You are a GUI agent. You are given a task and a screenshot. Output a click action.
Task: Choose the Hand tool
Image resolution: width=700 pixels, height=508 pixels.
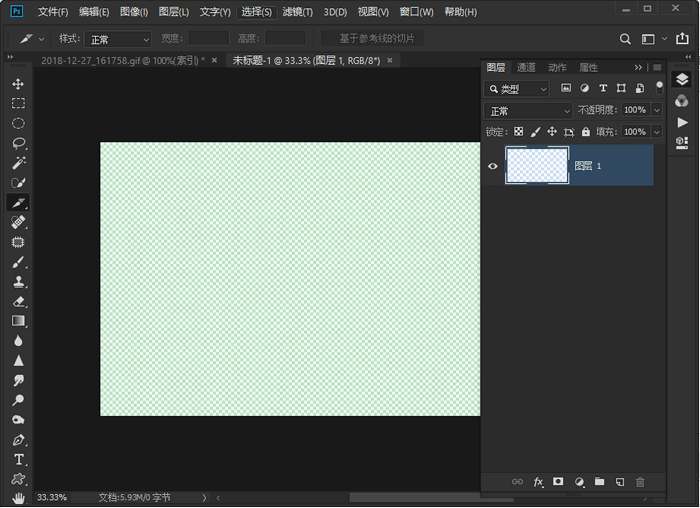(18, 497)
